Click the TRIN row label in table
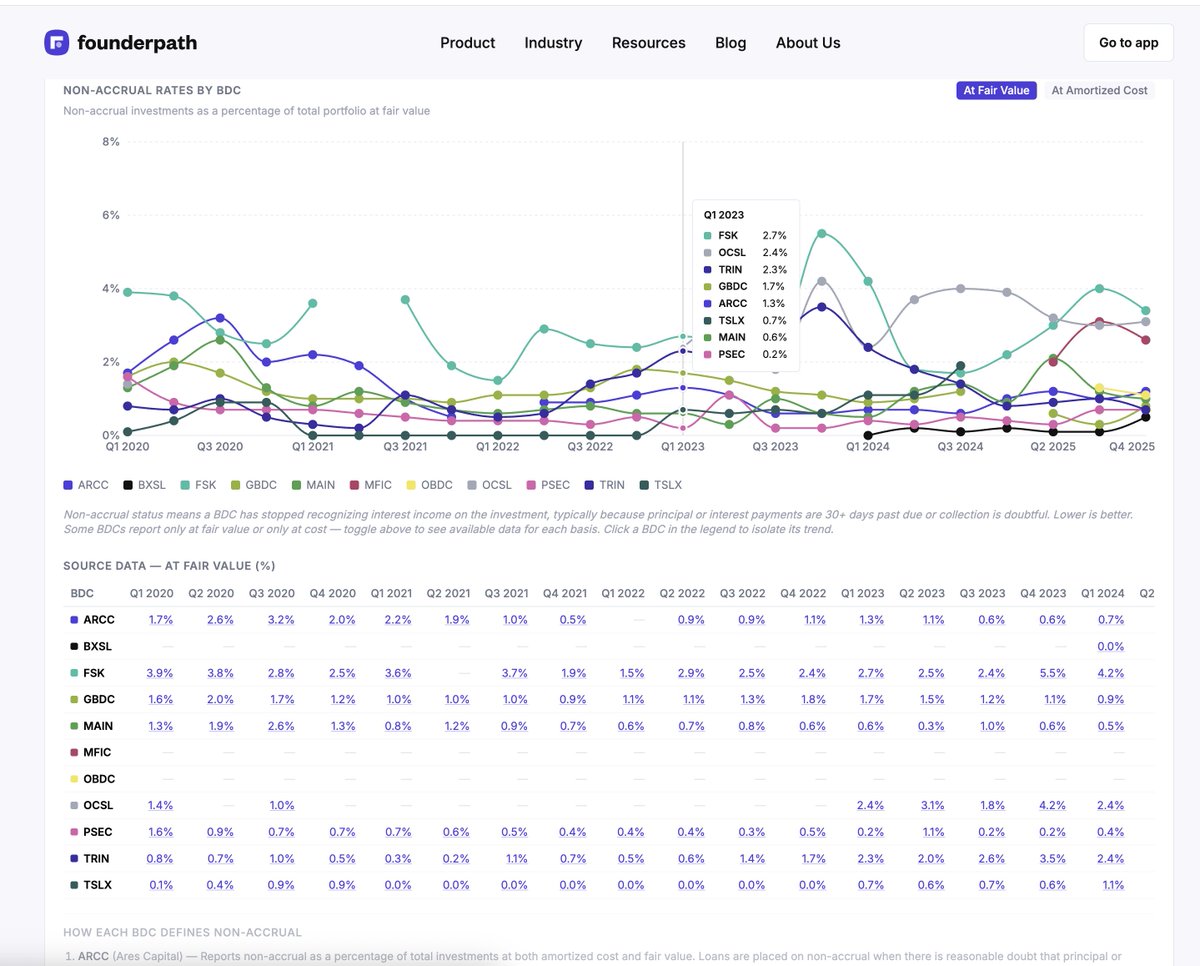This screenshot has height=966, width=1200. (x=90, y=858)
